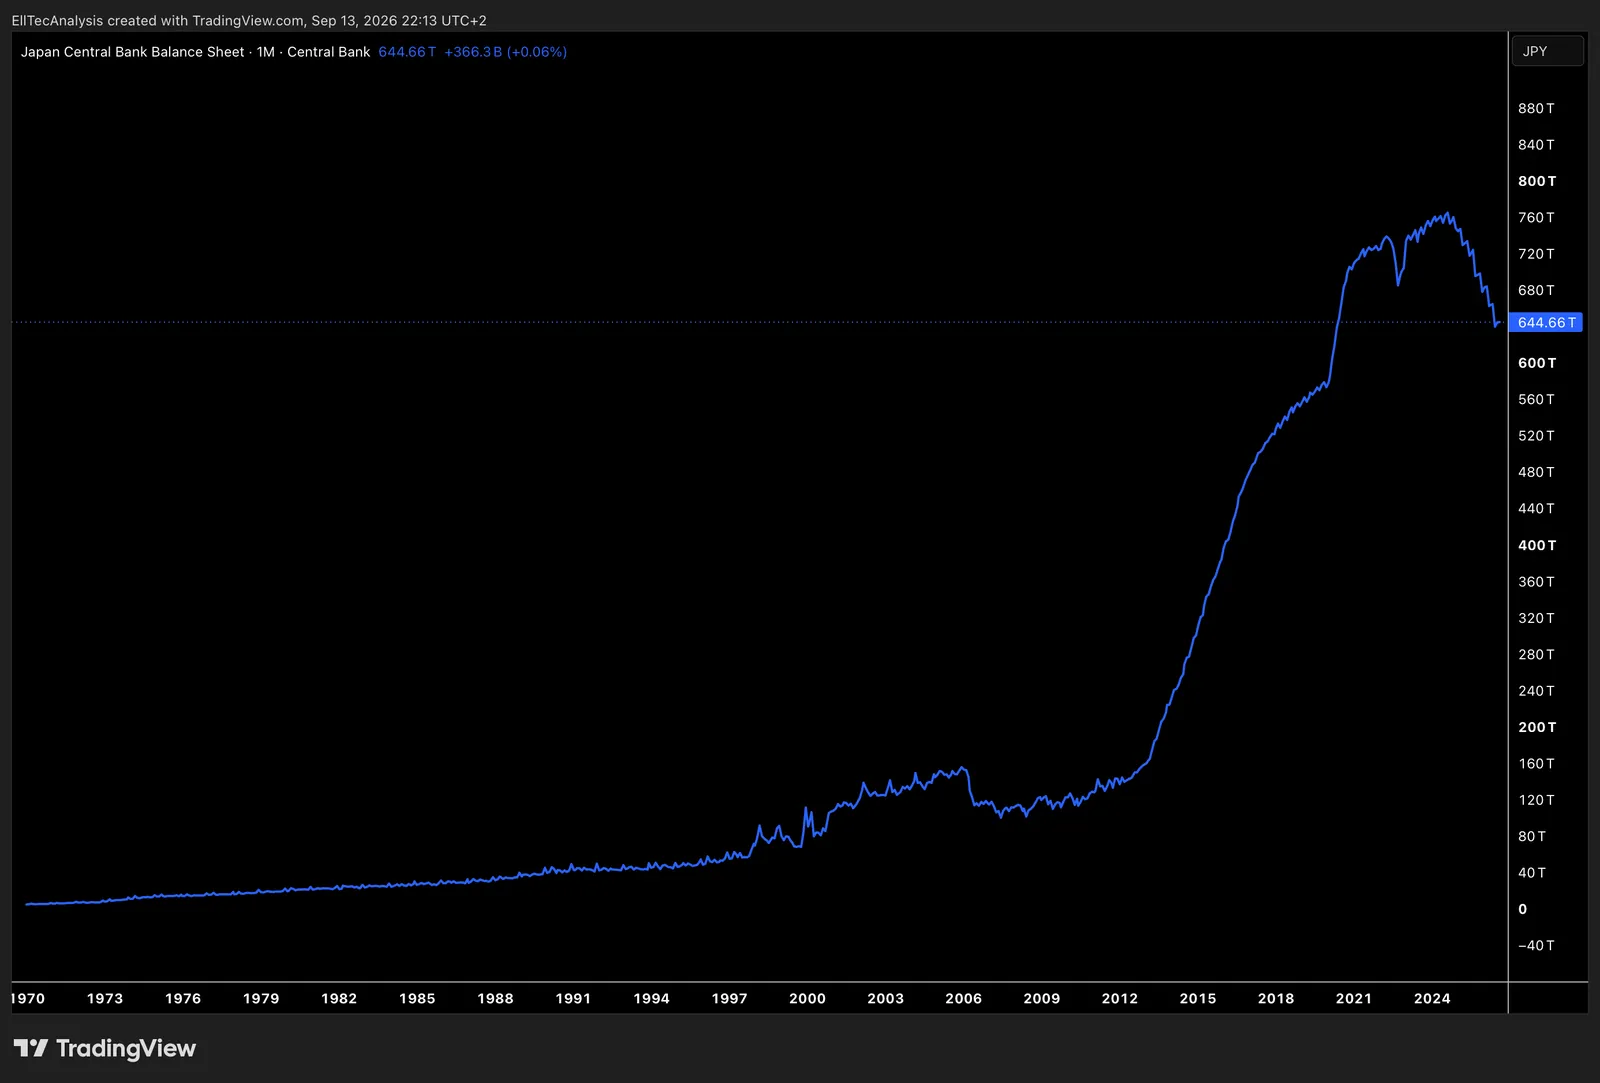Click the 1976 time axis label

click(x=183, y=998)
